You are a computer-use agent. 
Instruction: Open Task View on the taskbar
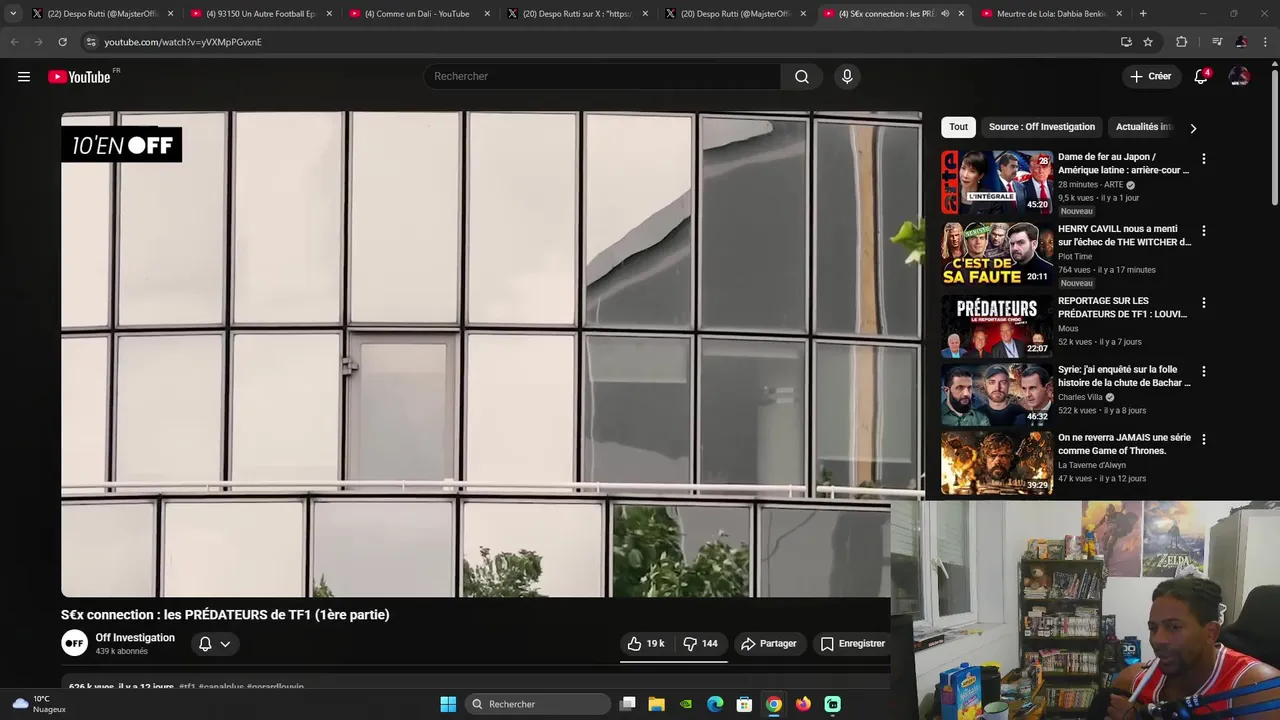[x=628, y=704]
